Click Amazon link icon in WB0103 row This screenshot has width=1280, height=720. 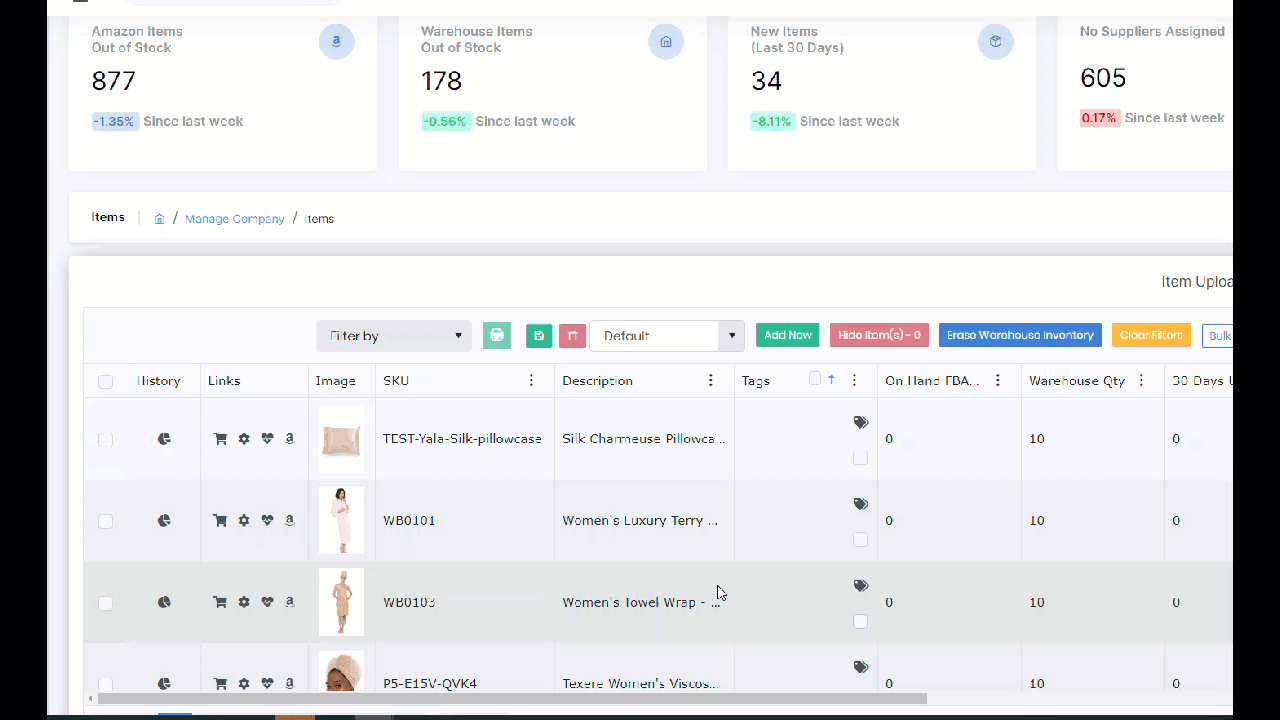290,602
